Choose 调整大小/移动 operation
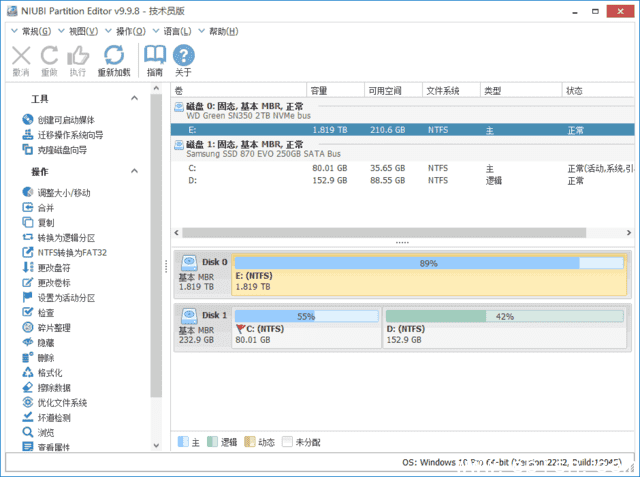Viewport: 640px width, 477px height. pos(64,192)
